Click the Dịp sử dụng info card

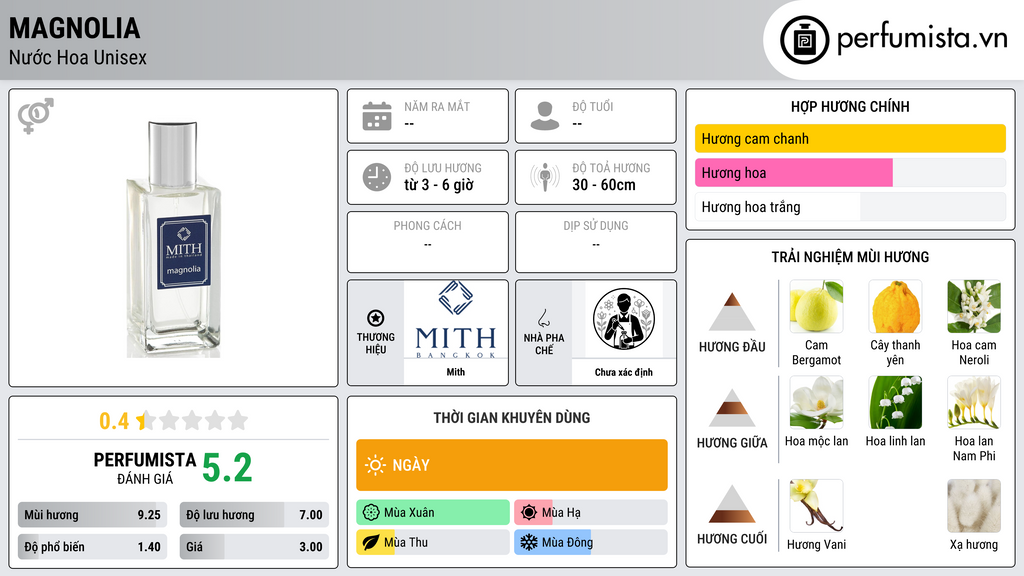[596, 242]
